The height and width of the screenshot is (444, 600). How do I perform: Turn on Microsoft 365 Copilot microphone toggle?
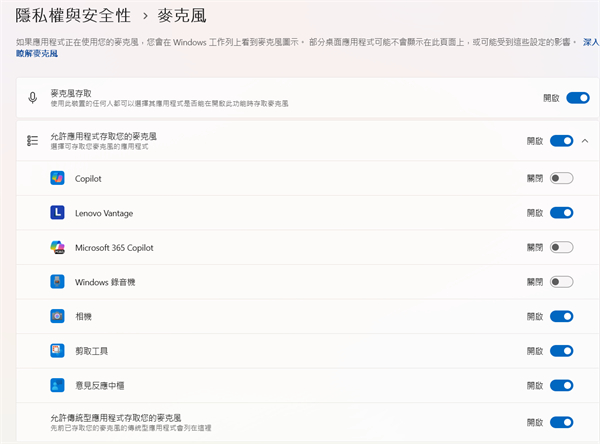point(561,247)
